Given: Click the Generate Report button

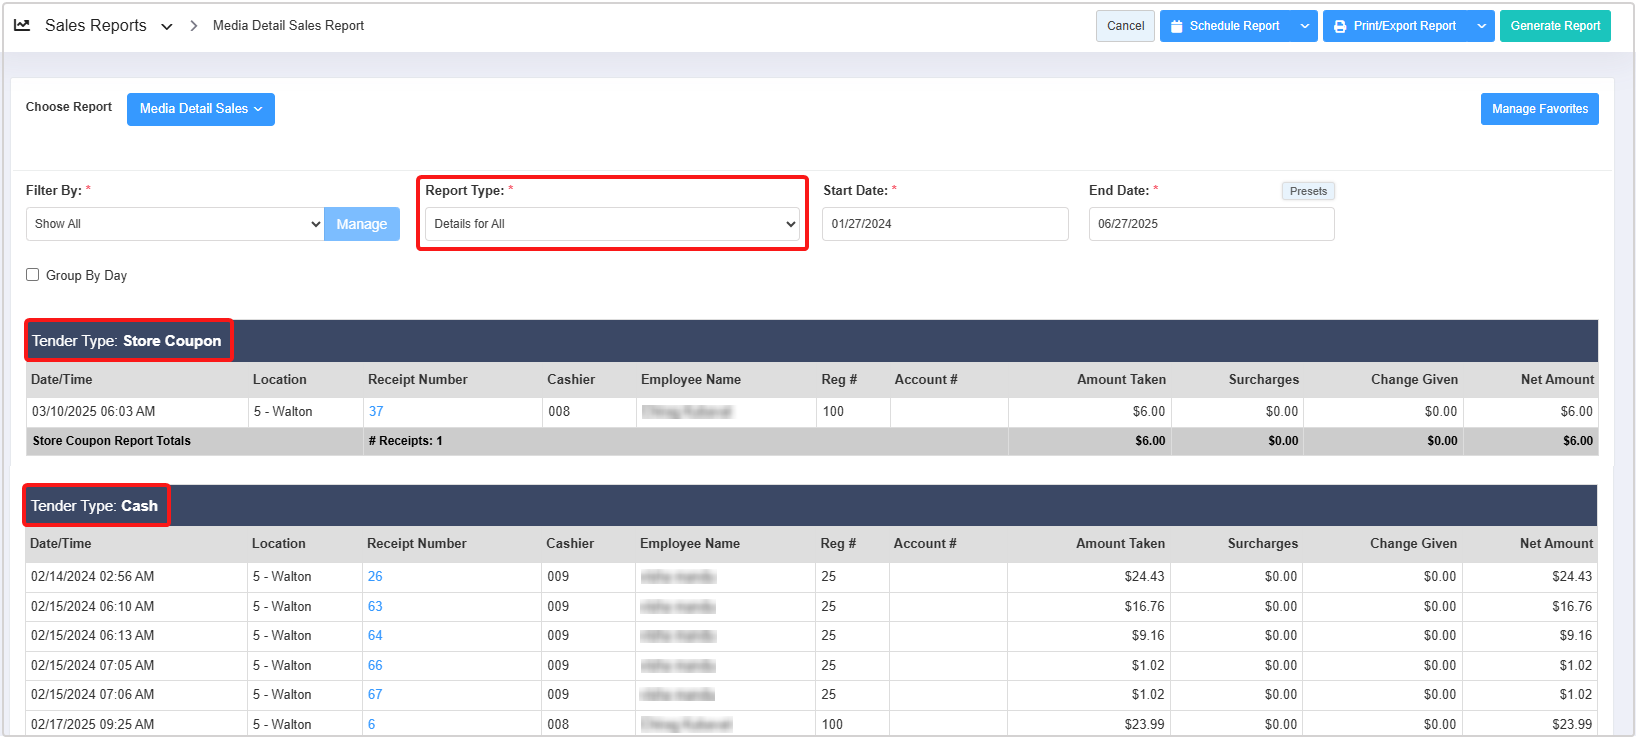Looking at the screenshot, I should pyautogui.click(x=1554, y=26).
